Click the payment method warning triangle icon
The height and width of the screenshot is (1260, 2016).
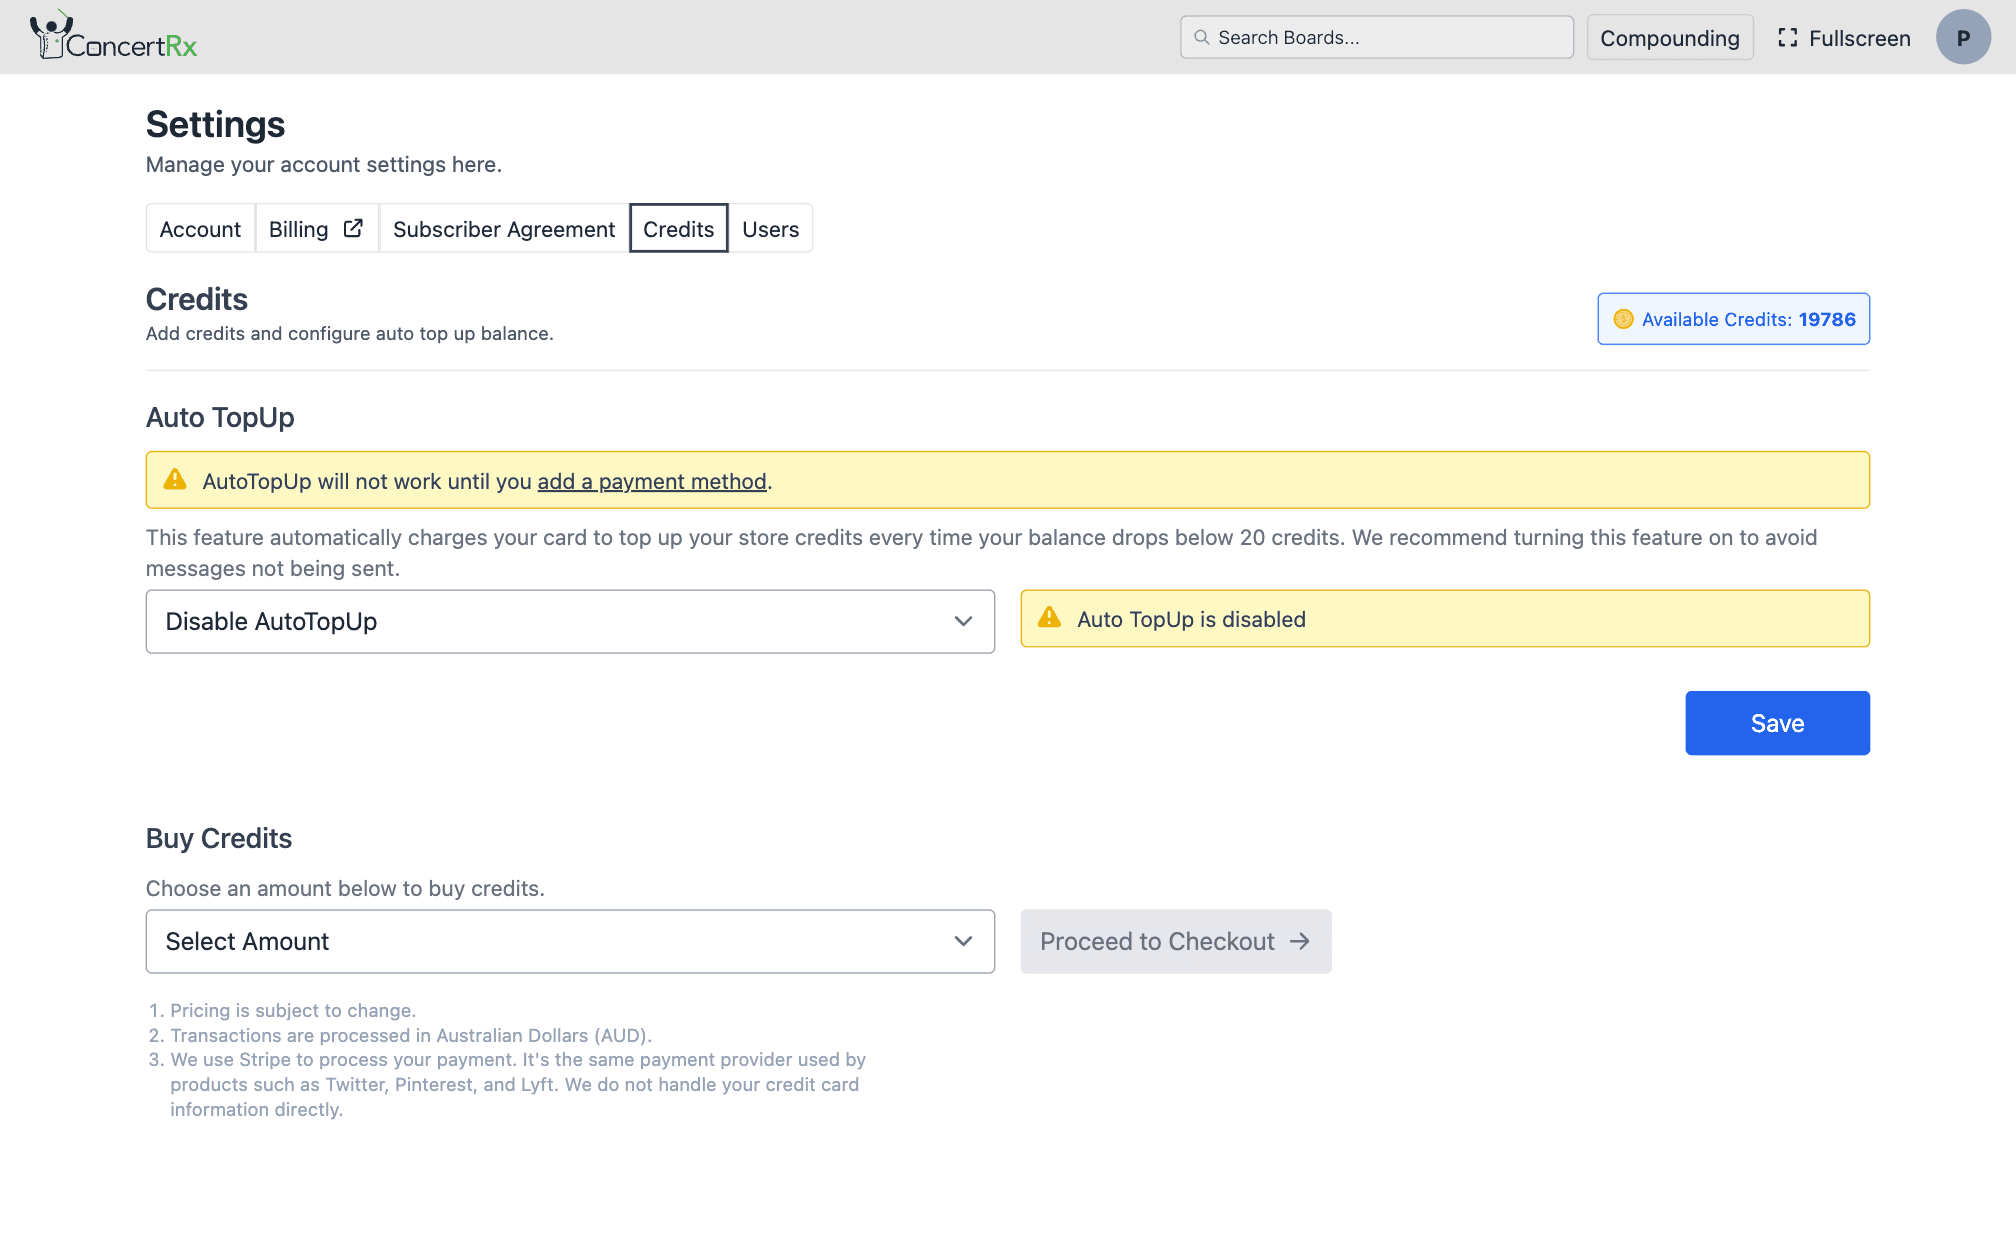pos(175,480)
